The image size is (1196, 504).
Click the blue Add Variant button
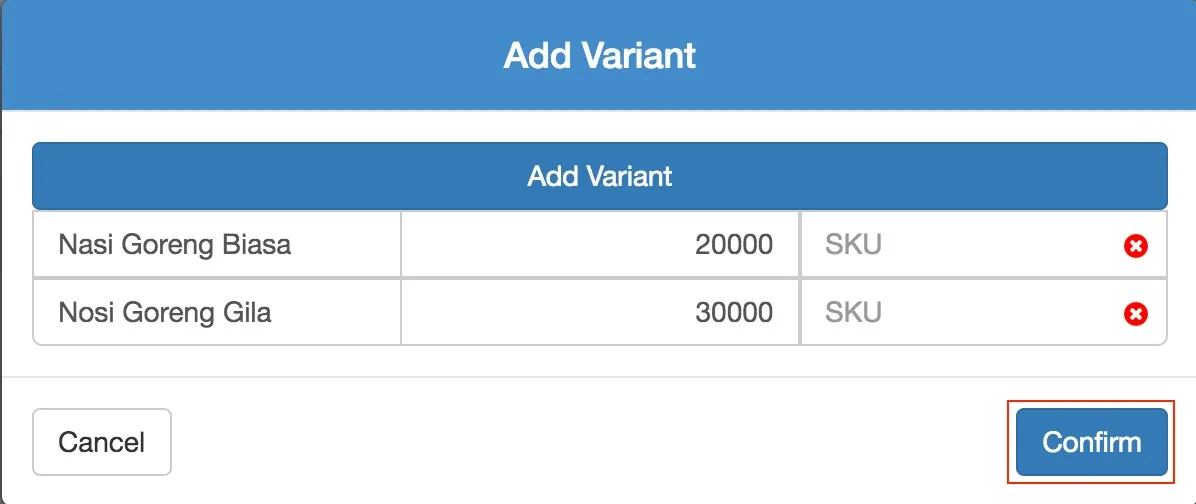coord(600,176)
